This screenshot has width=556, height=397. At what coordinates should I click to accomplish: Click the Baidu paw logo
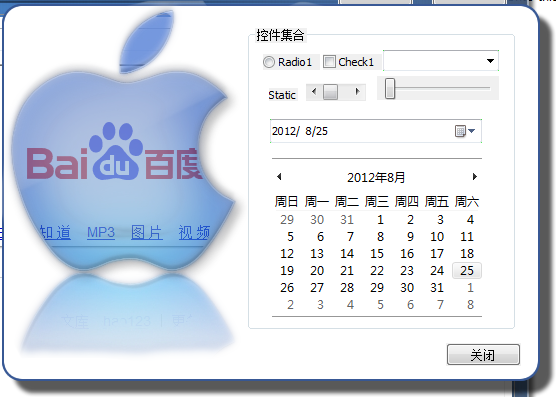tap(116, 151)
